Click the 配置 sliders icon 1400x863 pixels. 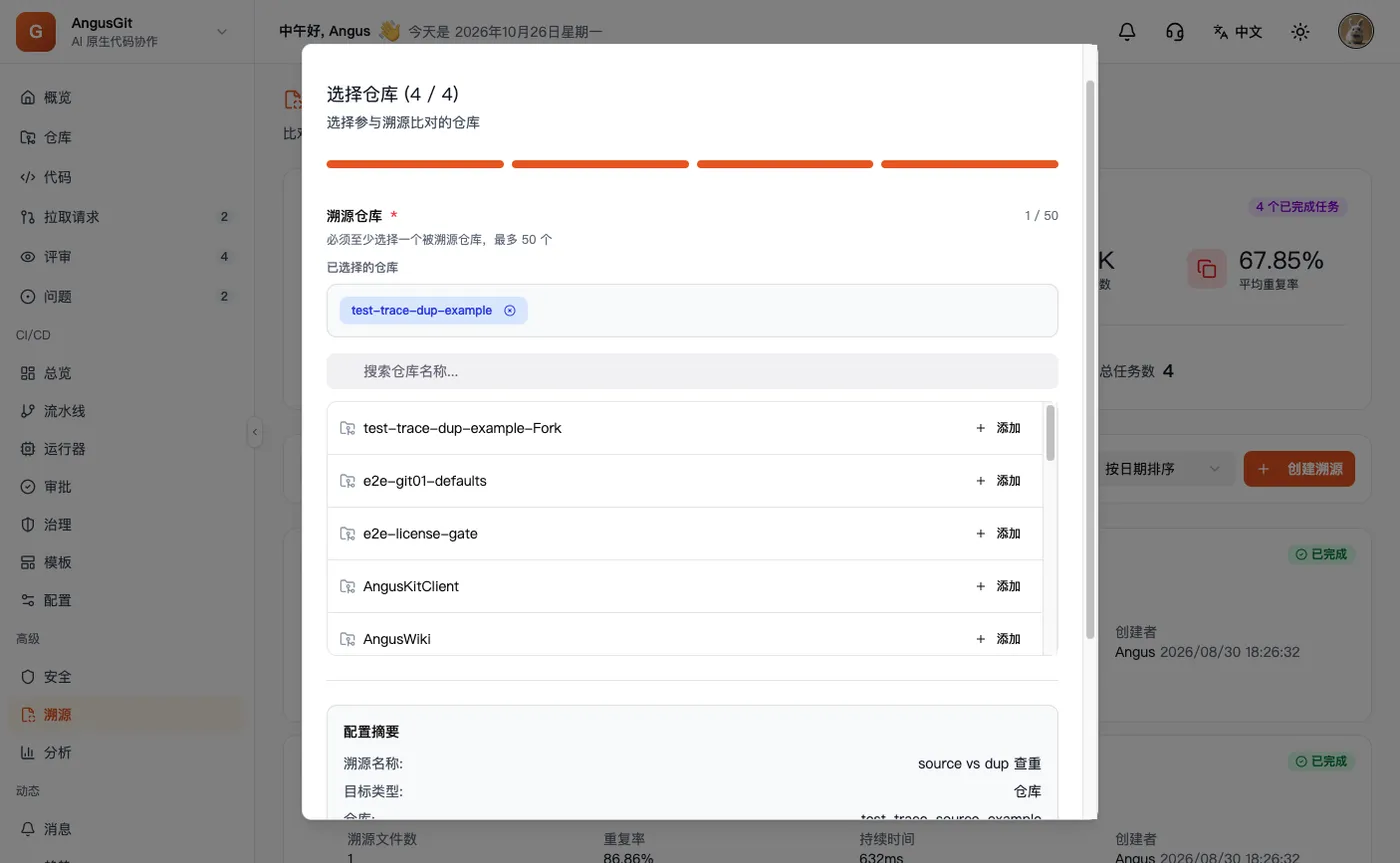coord(28,601)
